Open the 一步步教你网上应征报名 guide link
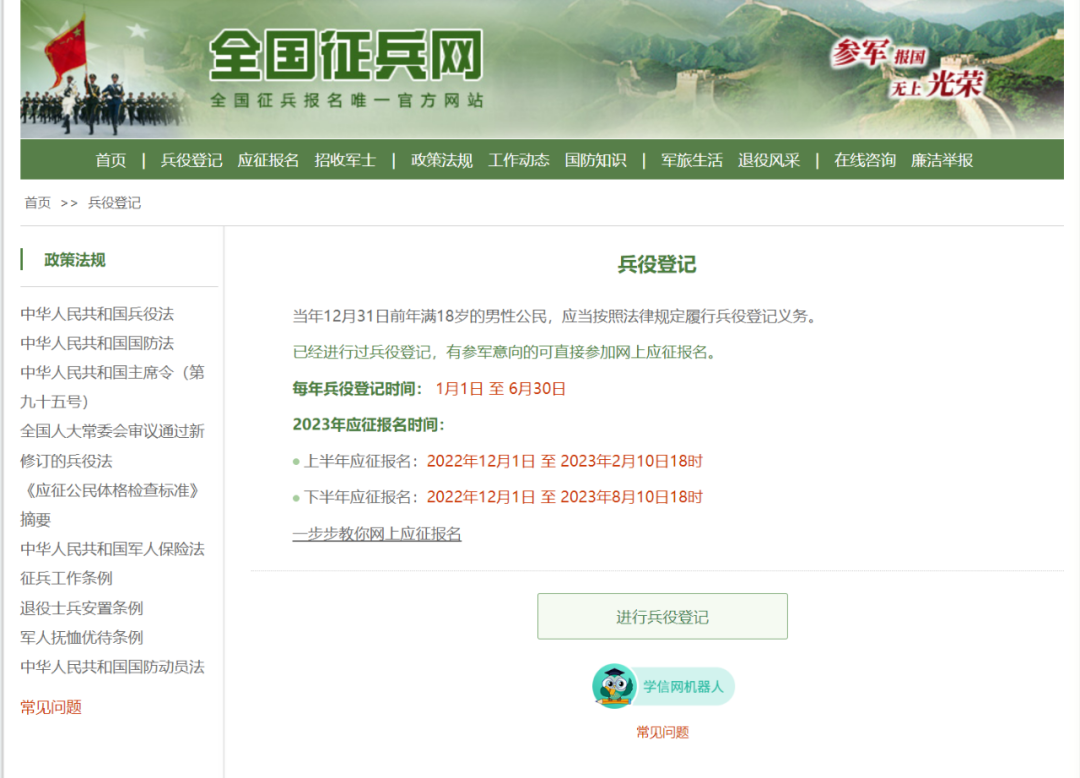The height and width of the screenshot is (778, 1080). 377,534
